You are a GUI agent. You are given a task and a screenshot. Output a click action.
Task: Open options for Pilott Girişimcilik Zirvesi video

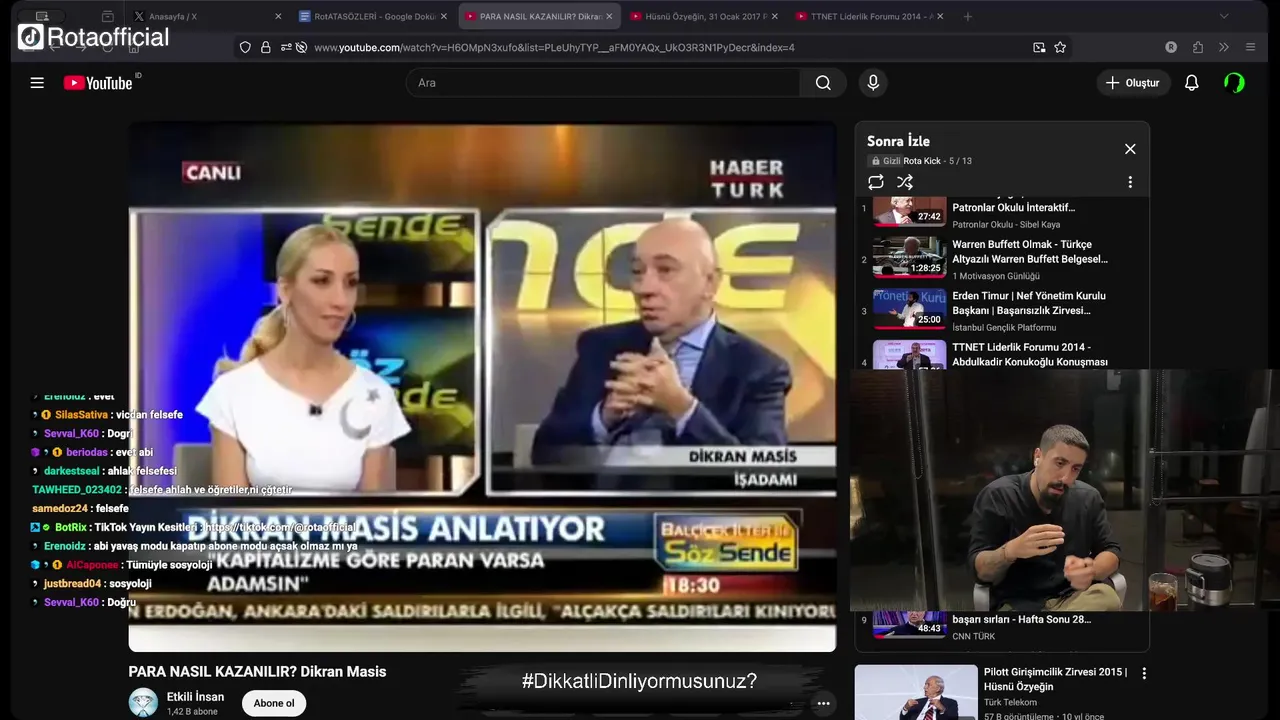point(1144,674)
